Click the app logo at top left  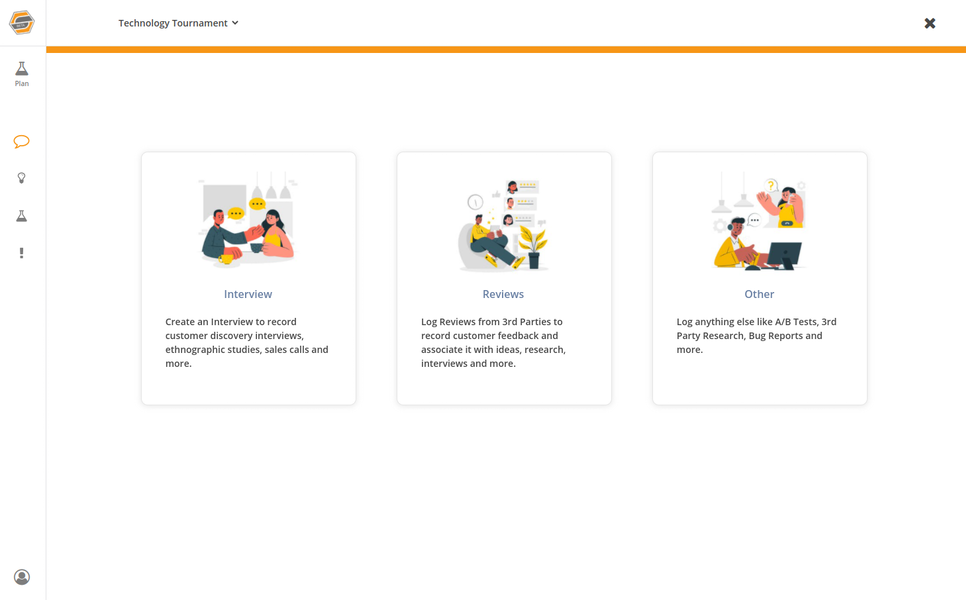coord(21,22)
